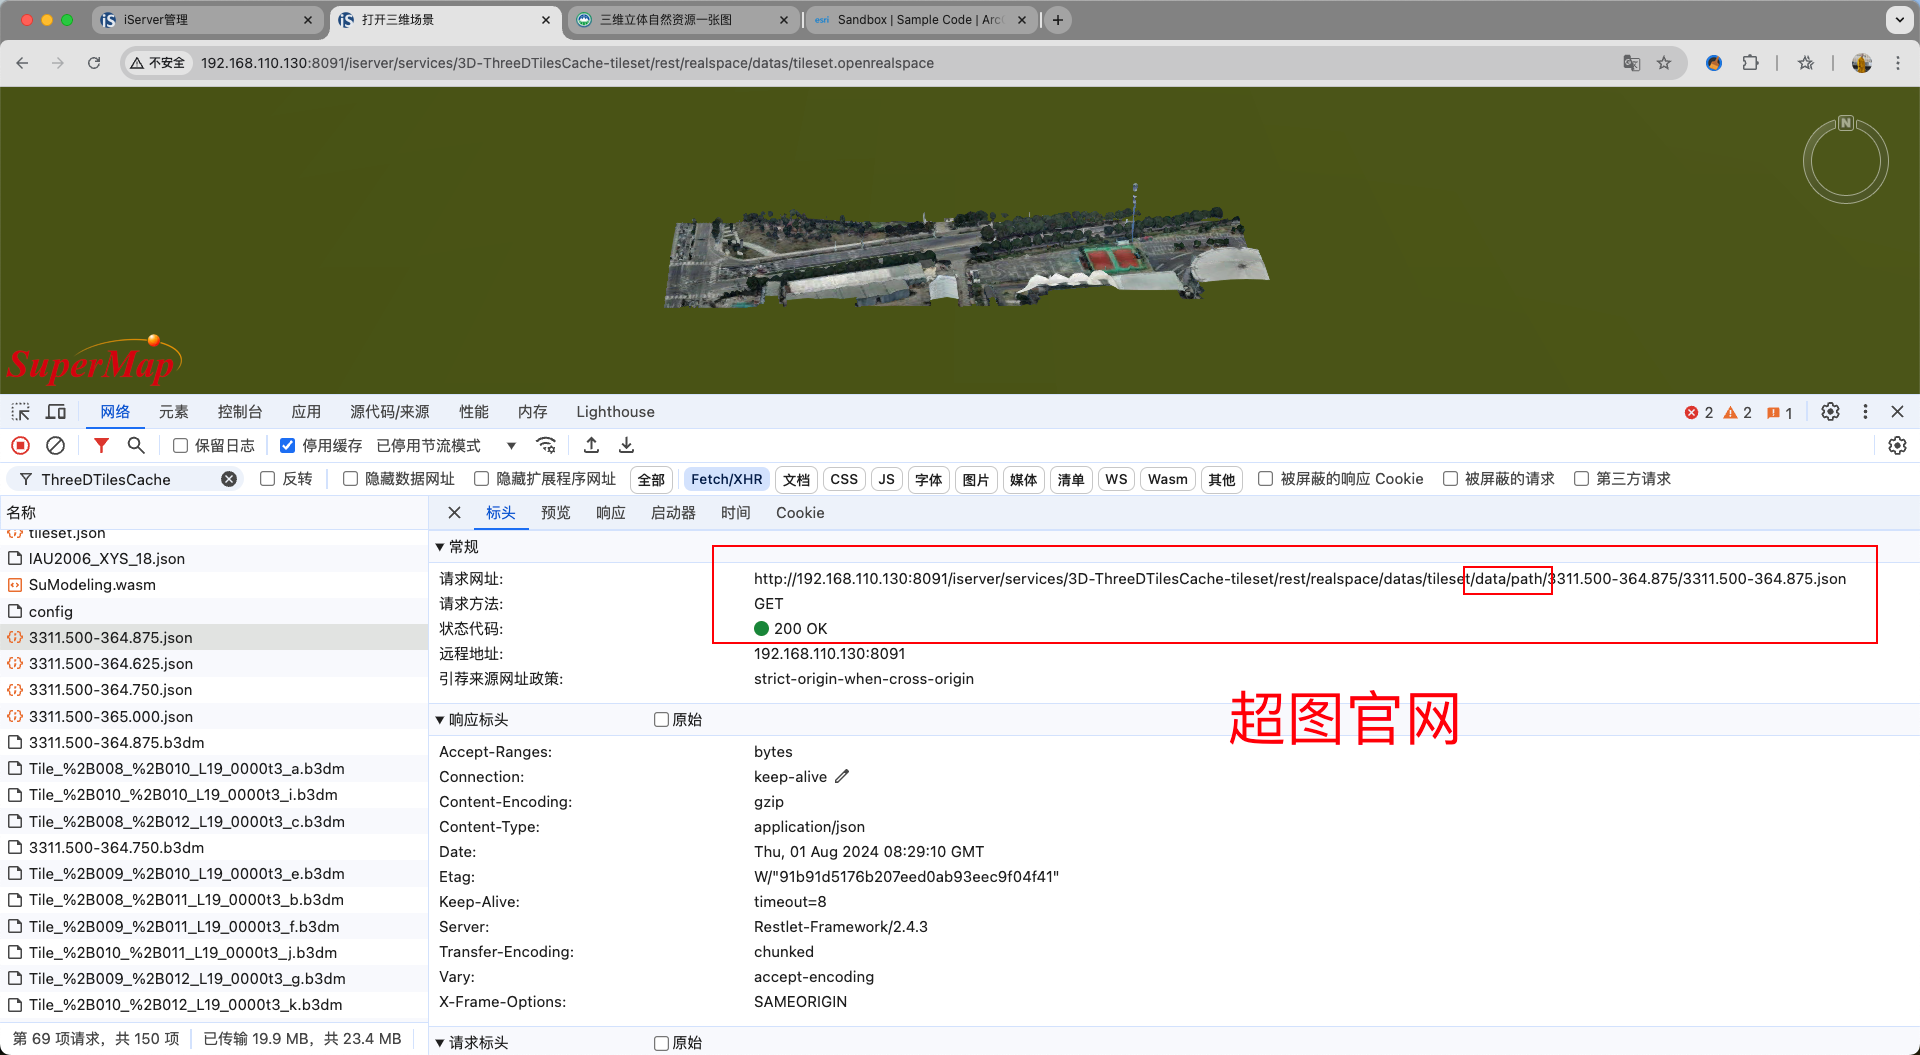Open the issues counter flag
Screen dimensions: 1920x1055
click(1779, 413)
